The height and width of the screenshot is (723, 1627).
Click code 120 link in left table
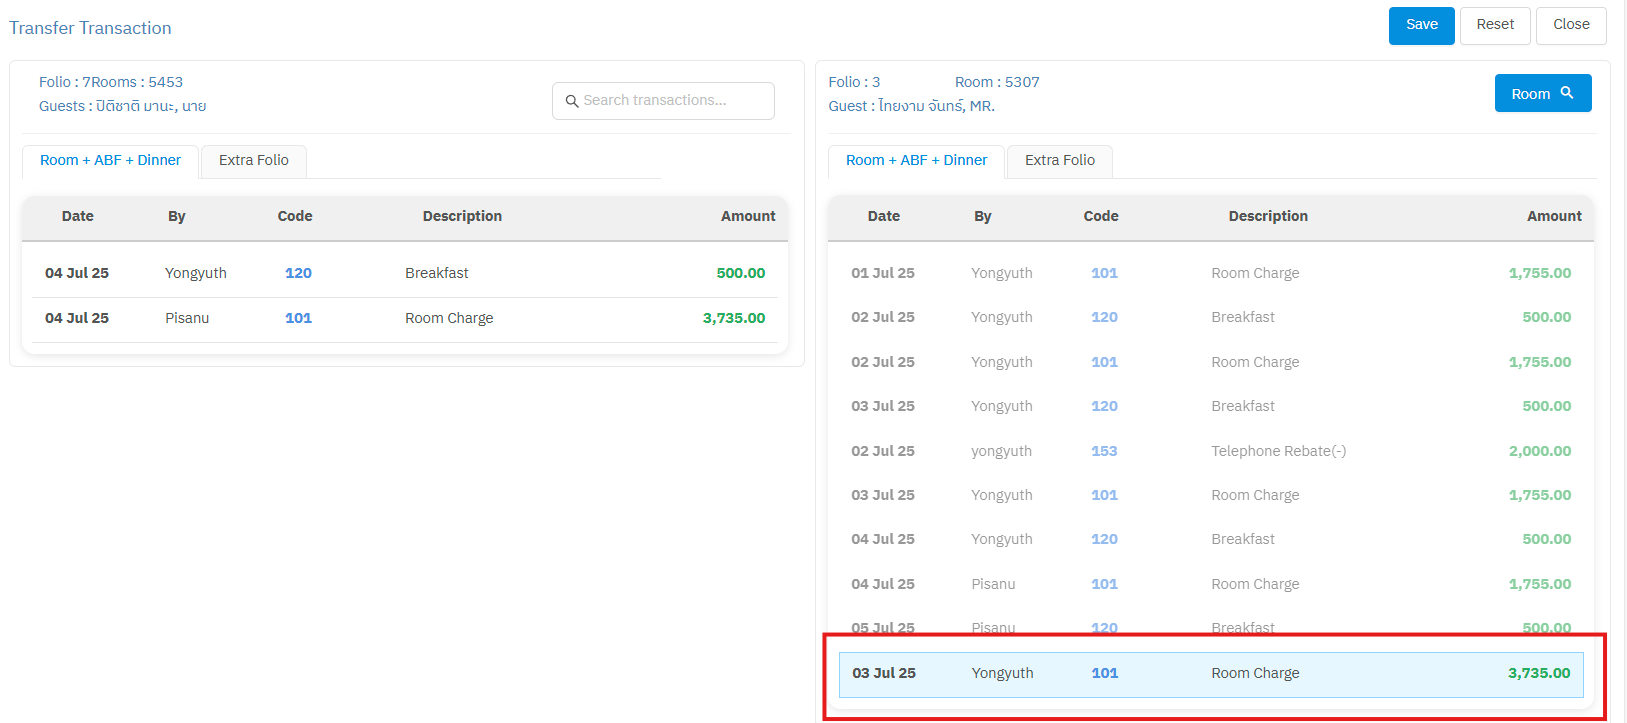tap(298, 273)
